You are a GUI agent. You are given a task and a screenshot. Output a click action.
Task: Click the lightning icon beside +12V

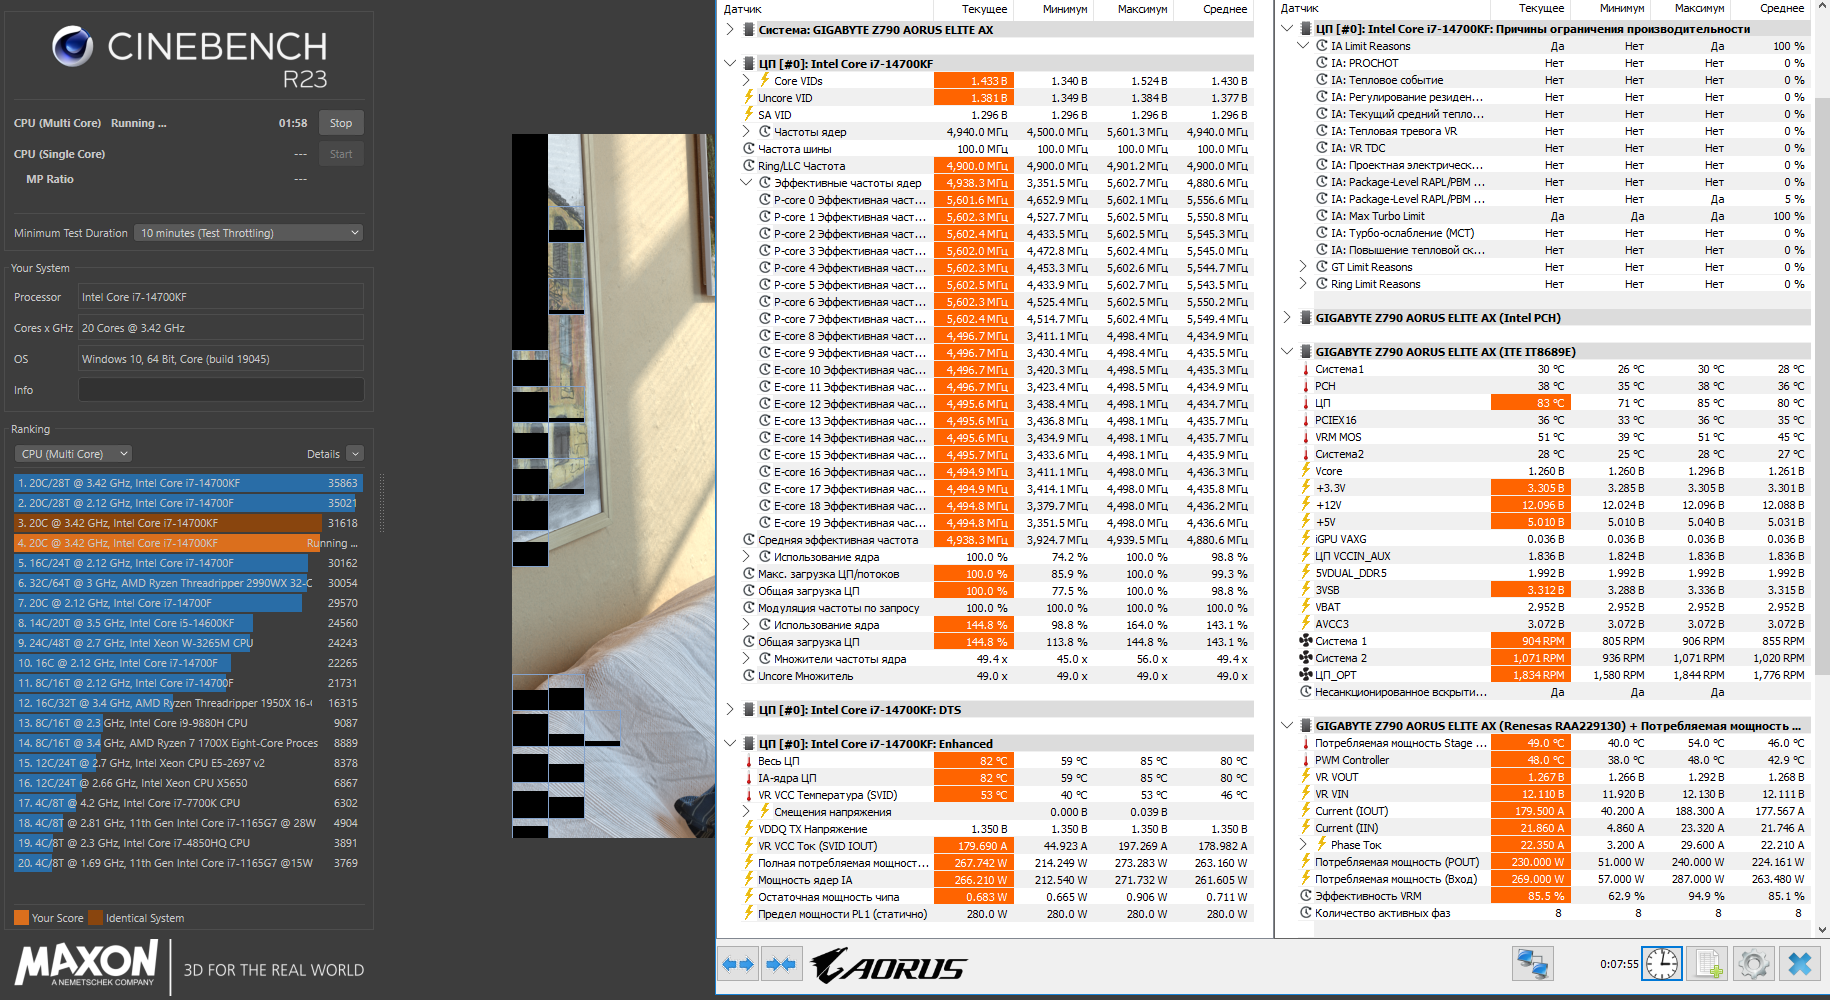click(x=1305, y=505)
